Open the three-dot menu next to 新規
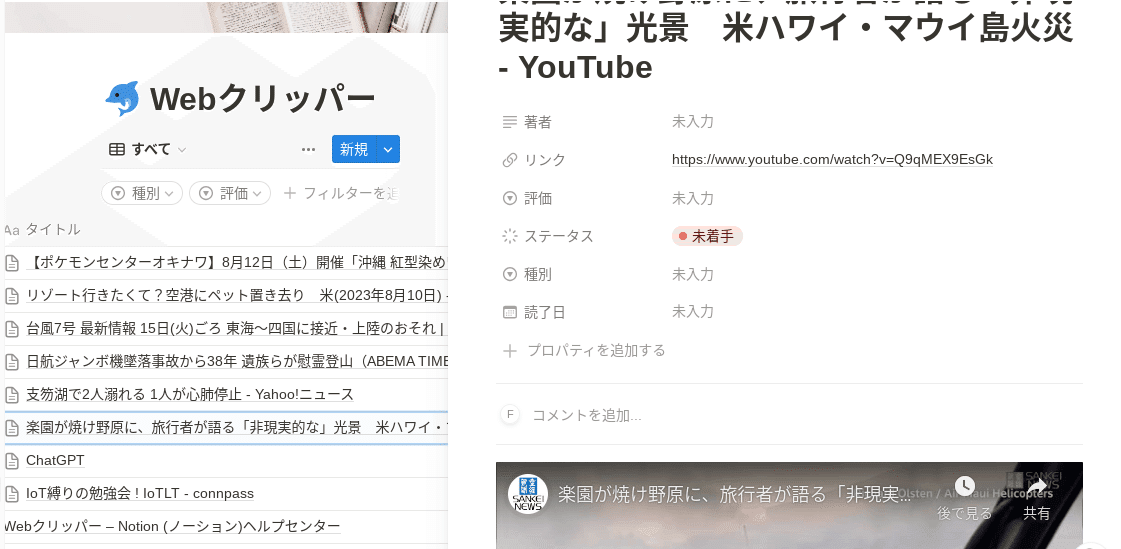 click(x=308, y=149)
